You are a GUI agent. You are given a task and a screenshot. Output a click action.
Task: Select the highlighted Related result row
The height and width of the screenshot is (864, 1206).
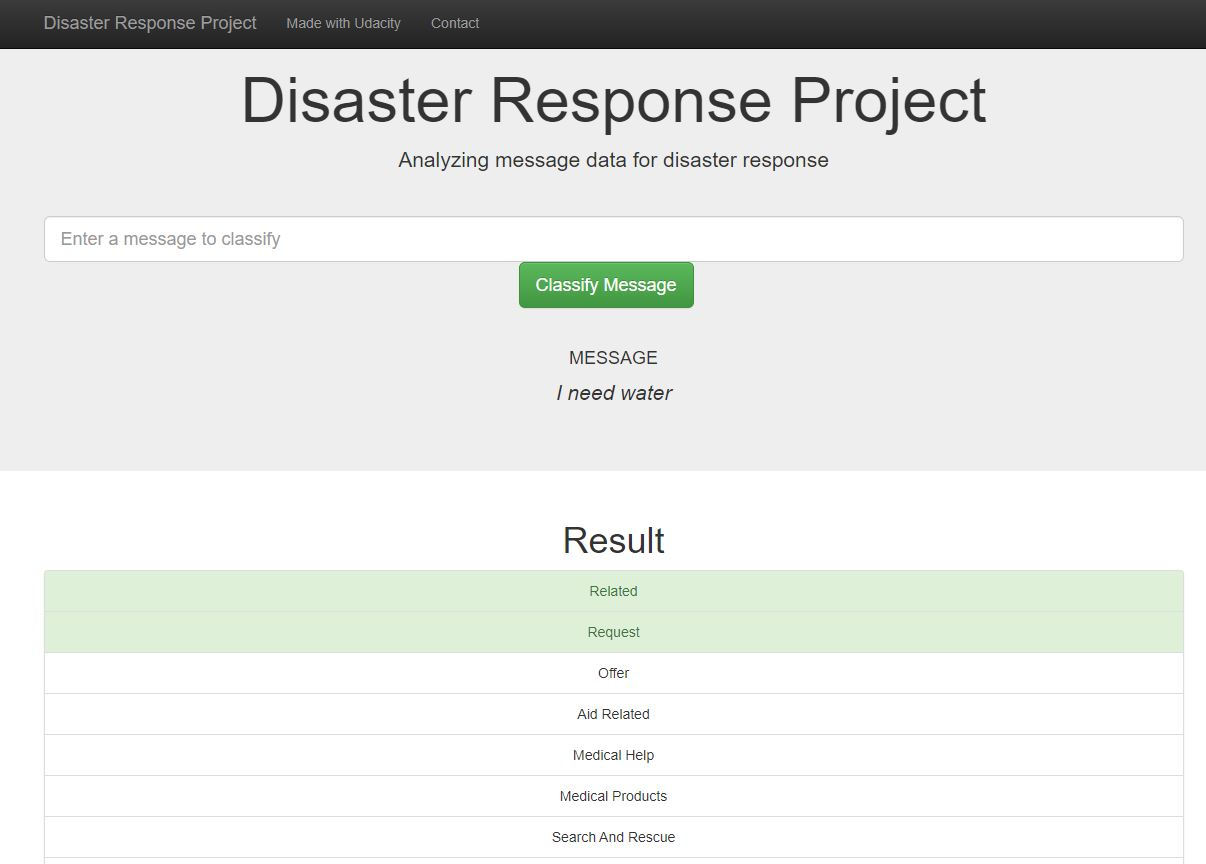click(x=613, y=591)
